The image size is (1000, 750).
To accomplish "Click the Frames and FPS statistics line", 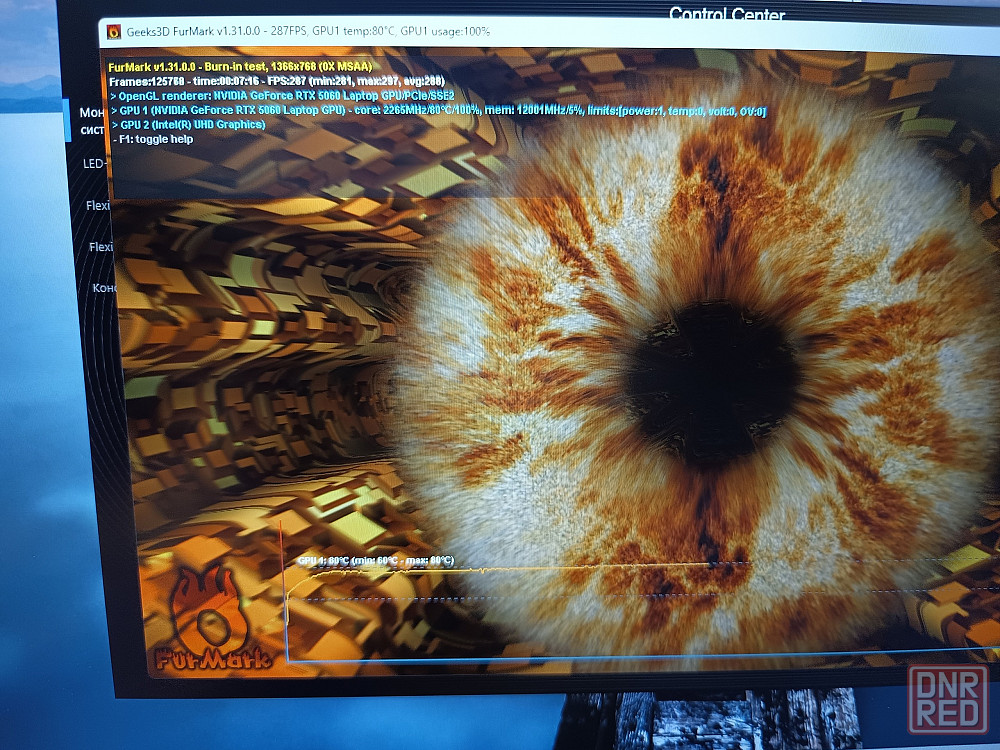I will tap(276, 80).
